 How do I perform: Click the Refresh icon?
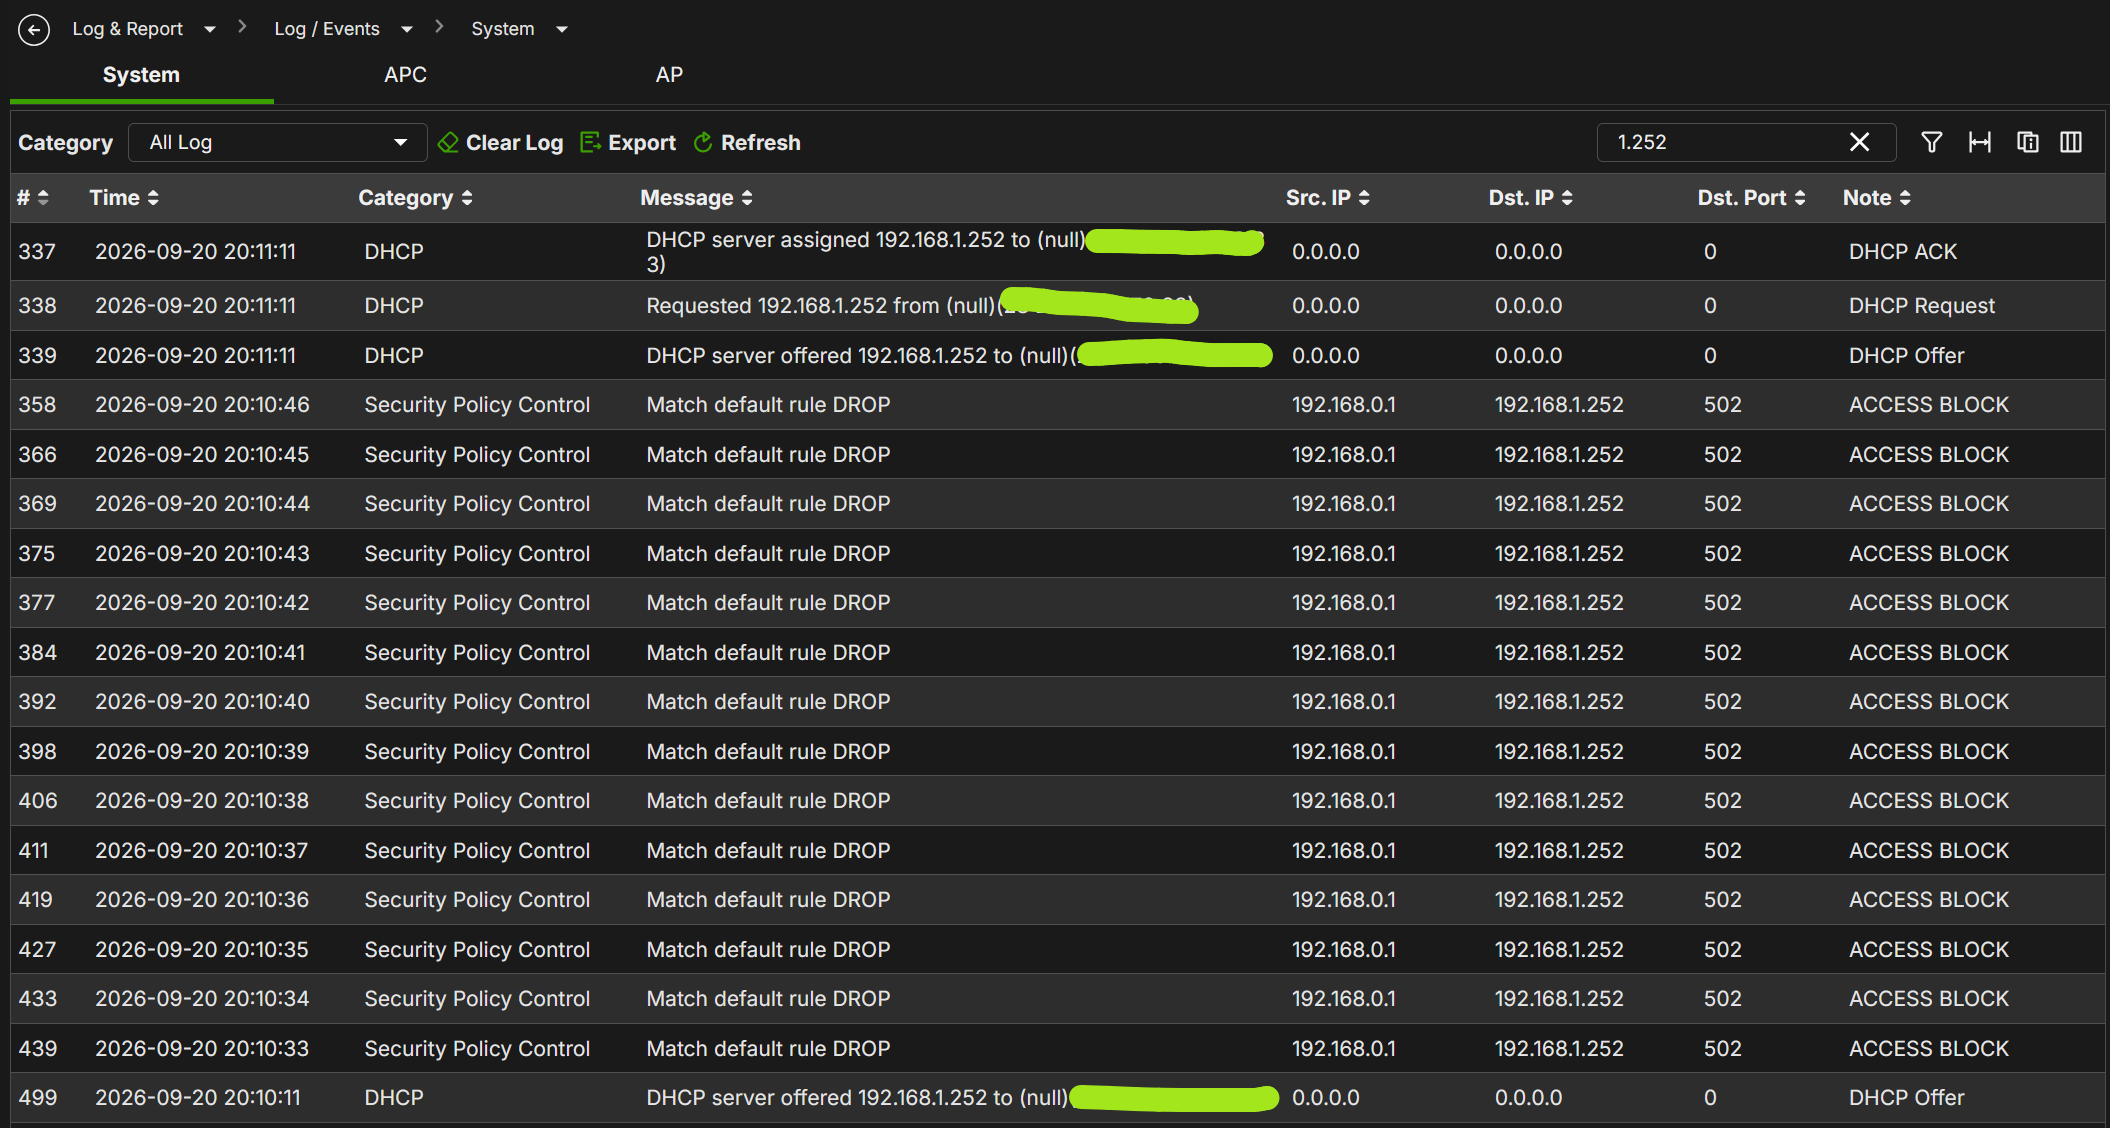(703, 142)
